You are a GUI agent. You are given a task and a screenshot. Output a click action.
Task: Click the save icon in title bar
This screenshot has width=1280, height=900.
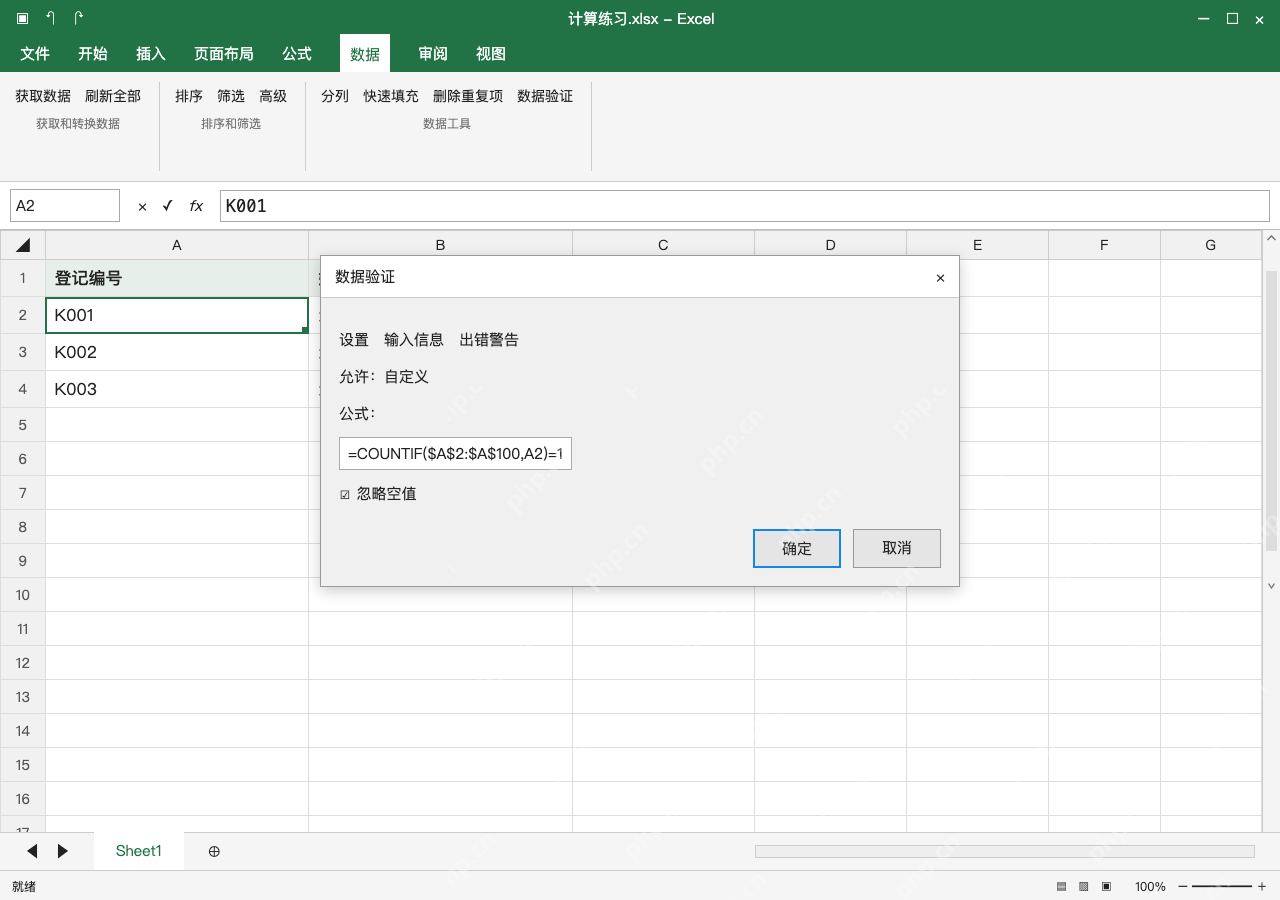click(22, 18)
